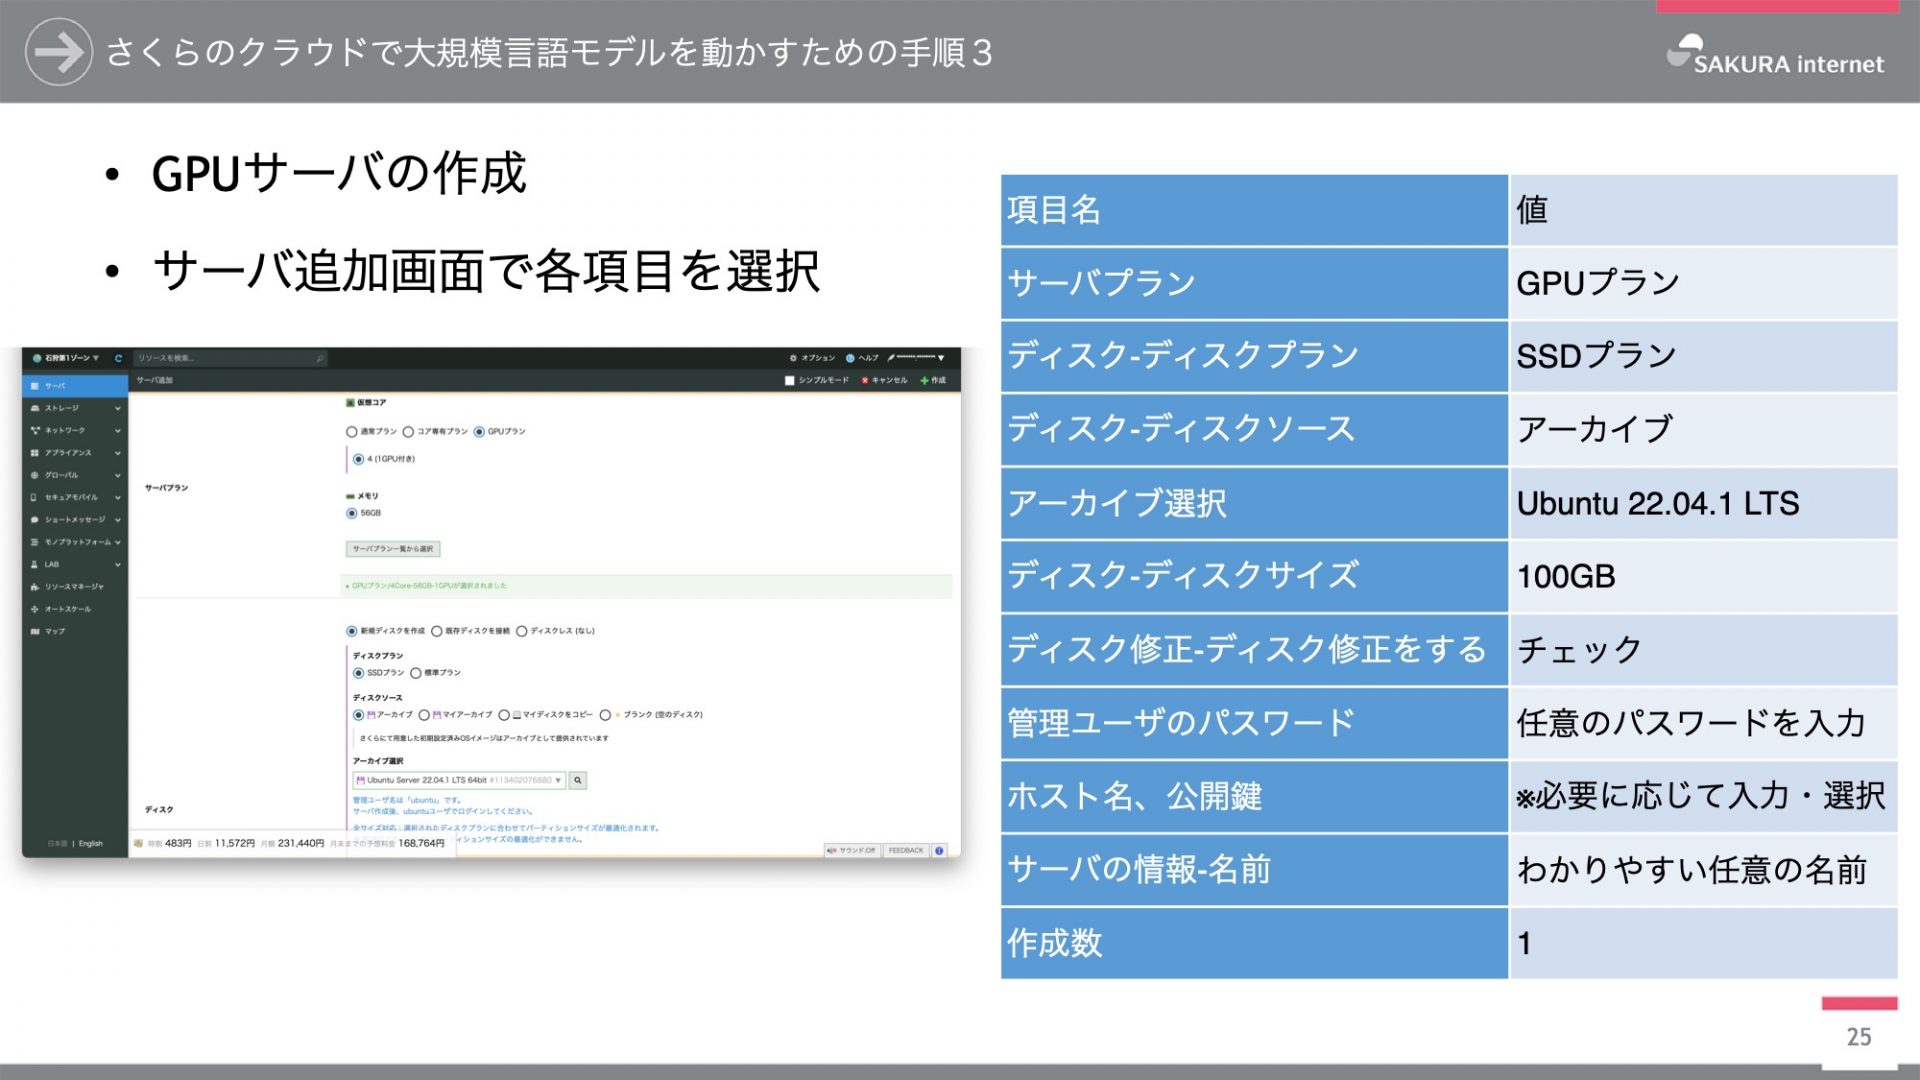Select the 通常プラン radio button
1920x1080 pixels.
pos(352,432)
